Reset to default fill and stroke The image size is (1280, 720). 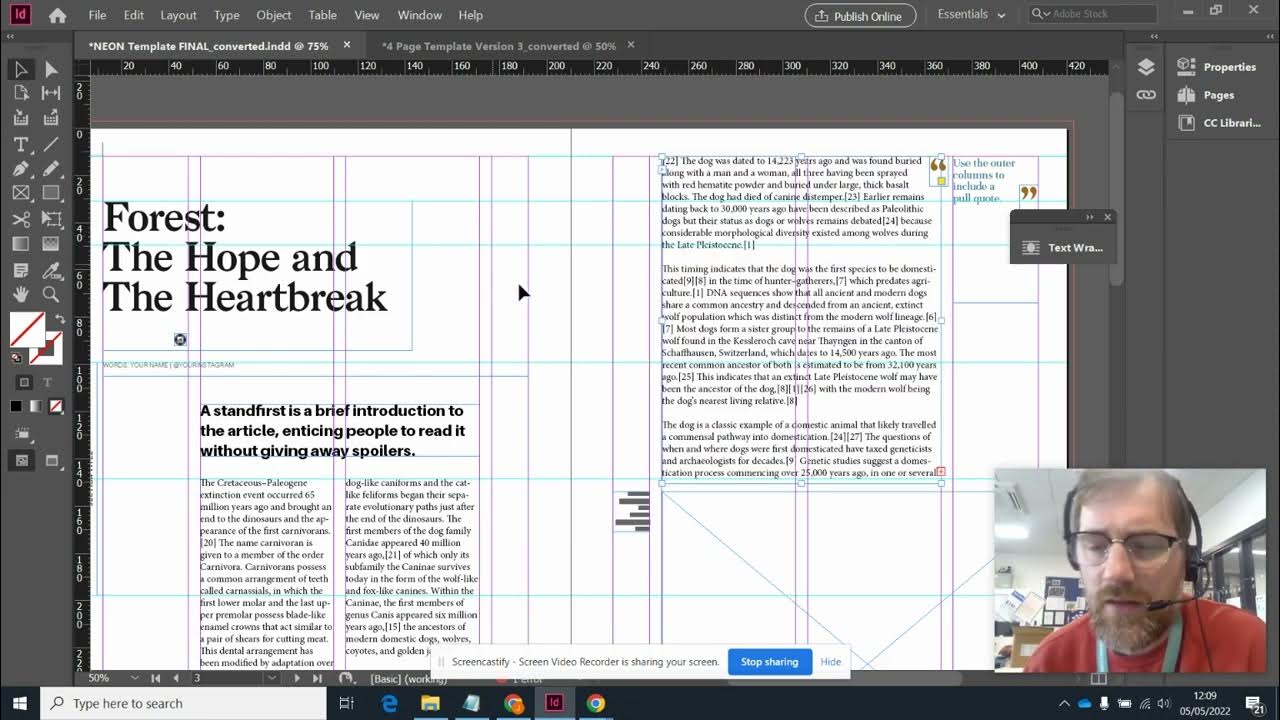(16, 357)
